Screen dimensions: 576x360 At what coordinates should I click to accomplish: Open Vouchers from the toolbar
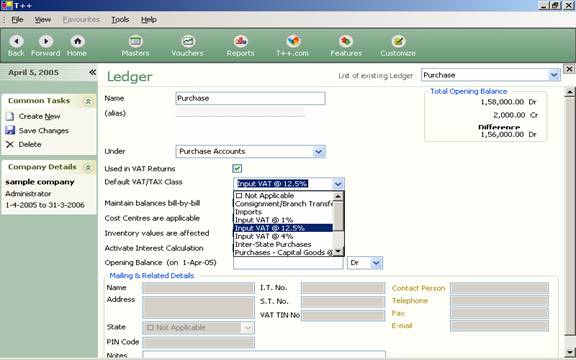188,41
